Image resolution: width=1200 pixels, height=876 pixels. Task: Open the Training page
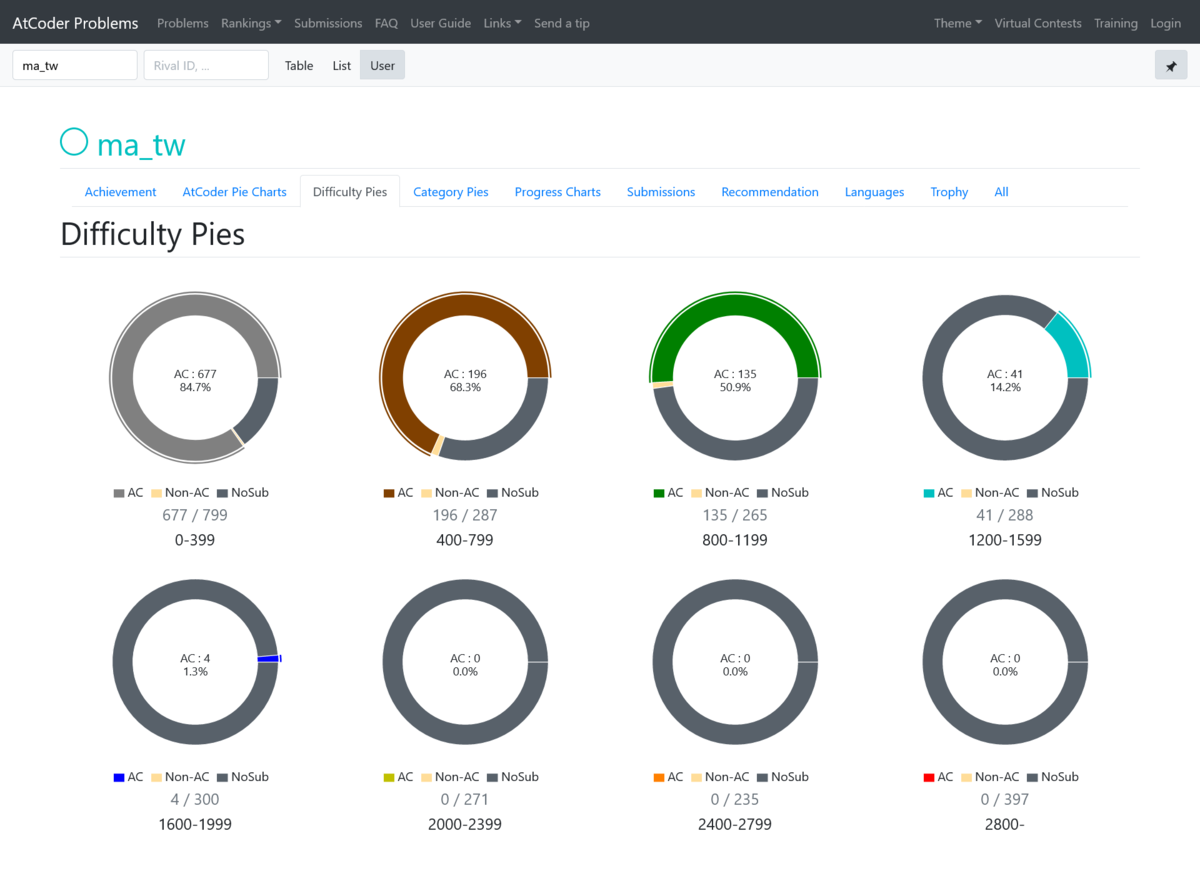pos(1116,23)
